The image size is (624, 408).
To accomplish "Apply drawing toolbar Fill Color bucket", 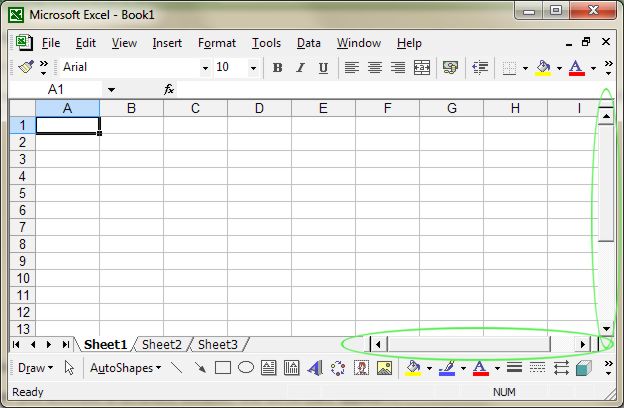I will 413,368.
